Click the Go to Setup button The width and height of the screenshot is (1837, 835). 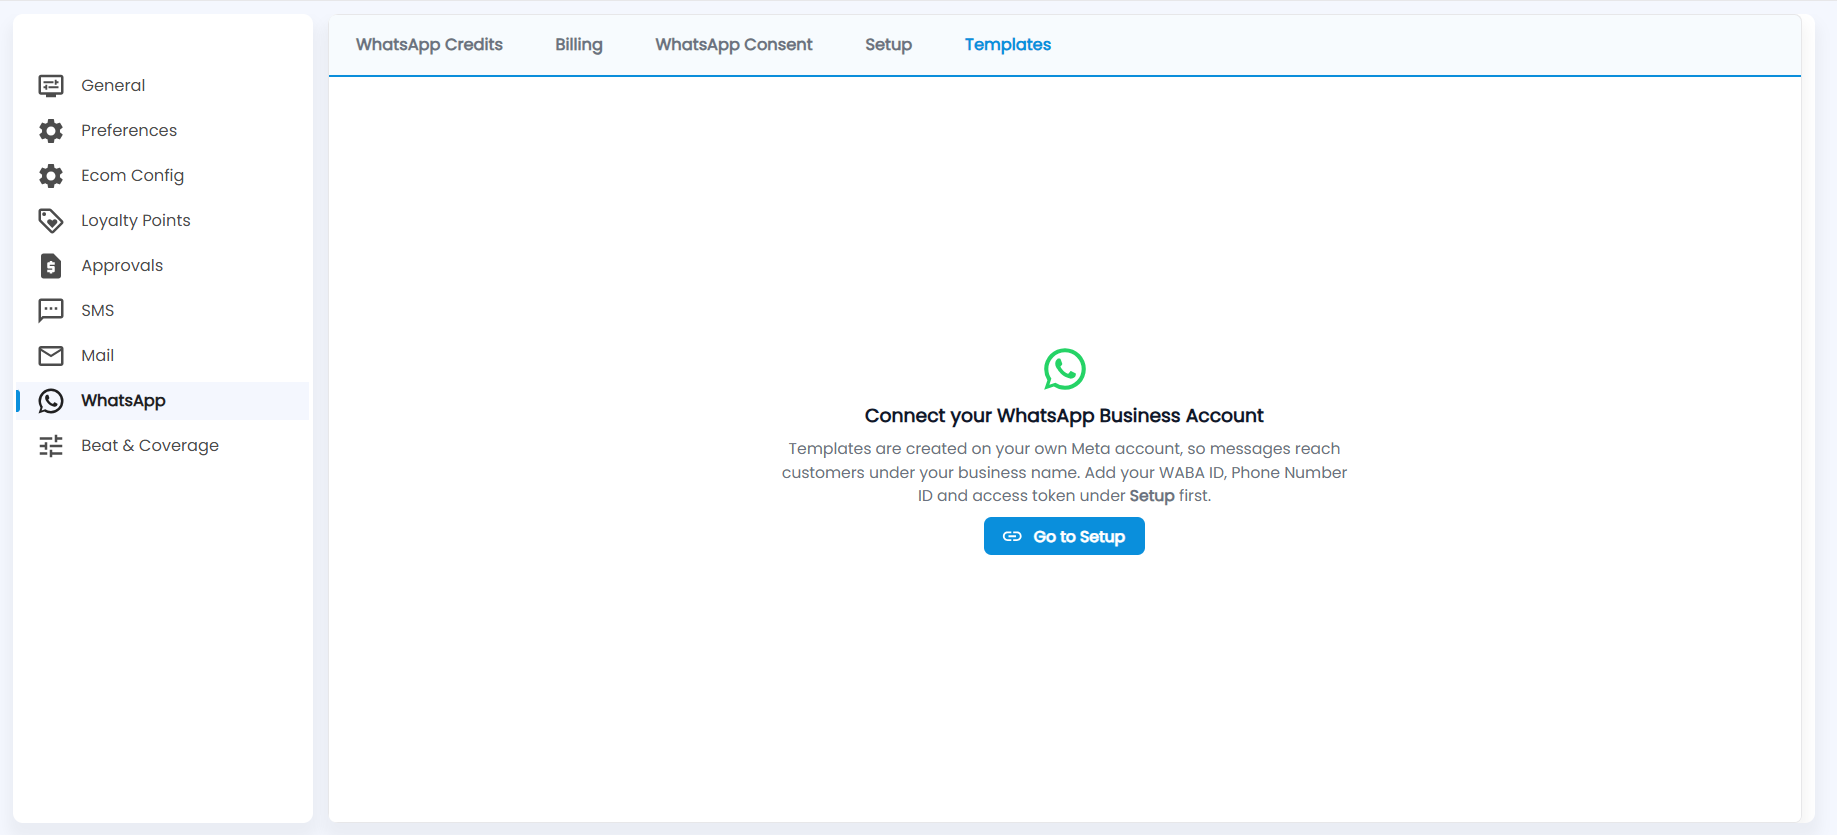[1064, 536]
